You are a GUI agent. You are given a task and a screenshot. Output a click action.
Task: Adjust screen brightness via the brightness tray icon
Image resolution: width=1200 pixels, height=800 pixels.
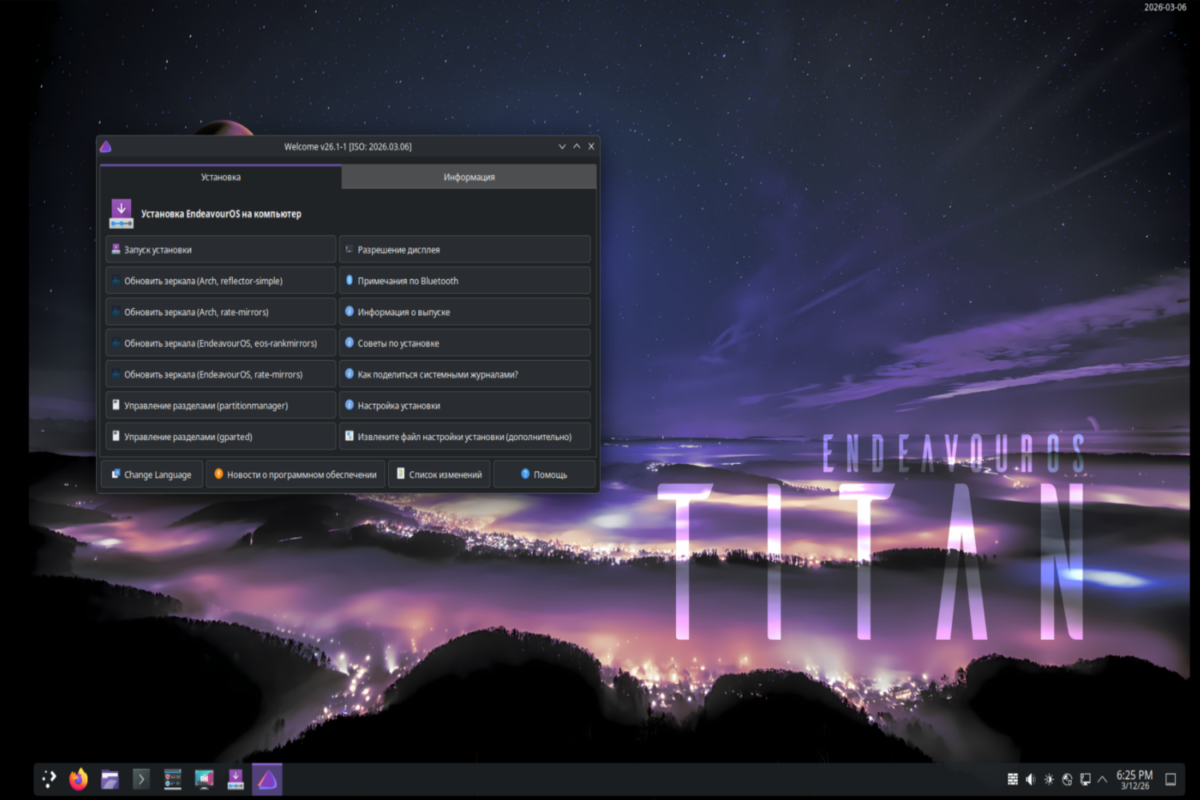coord(1048,778)
